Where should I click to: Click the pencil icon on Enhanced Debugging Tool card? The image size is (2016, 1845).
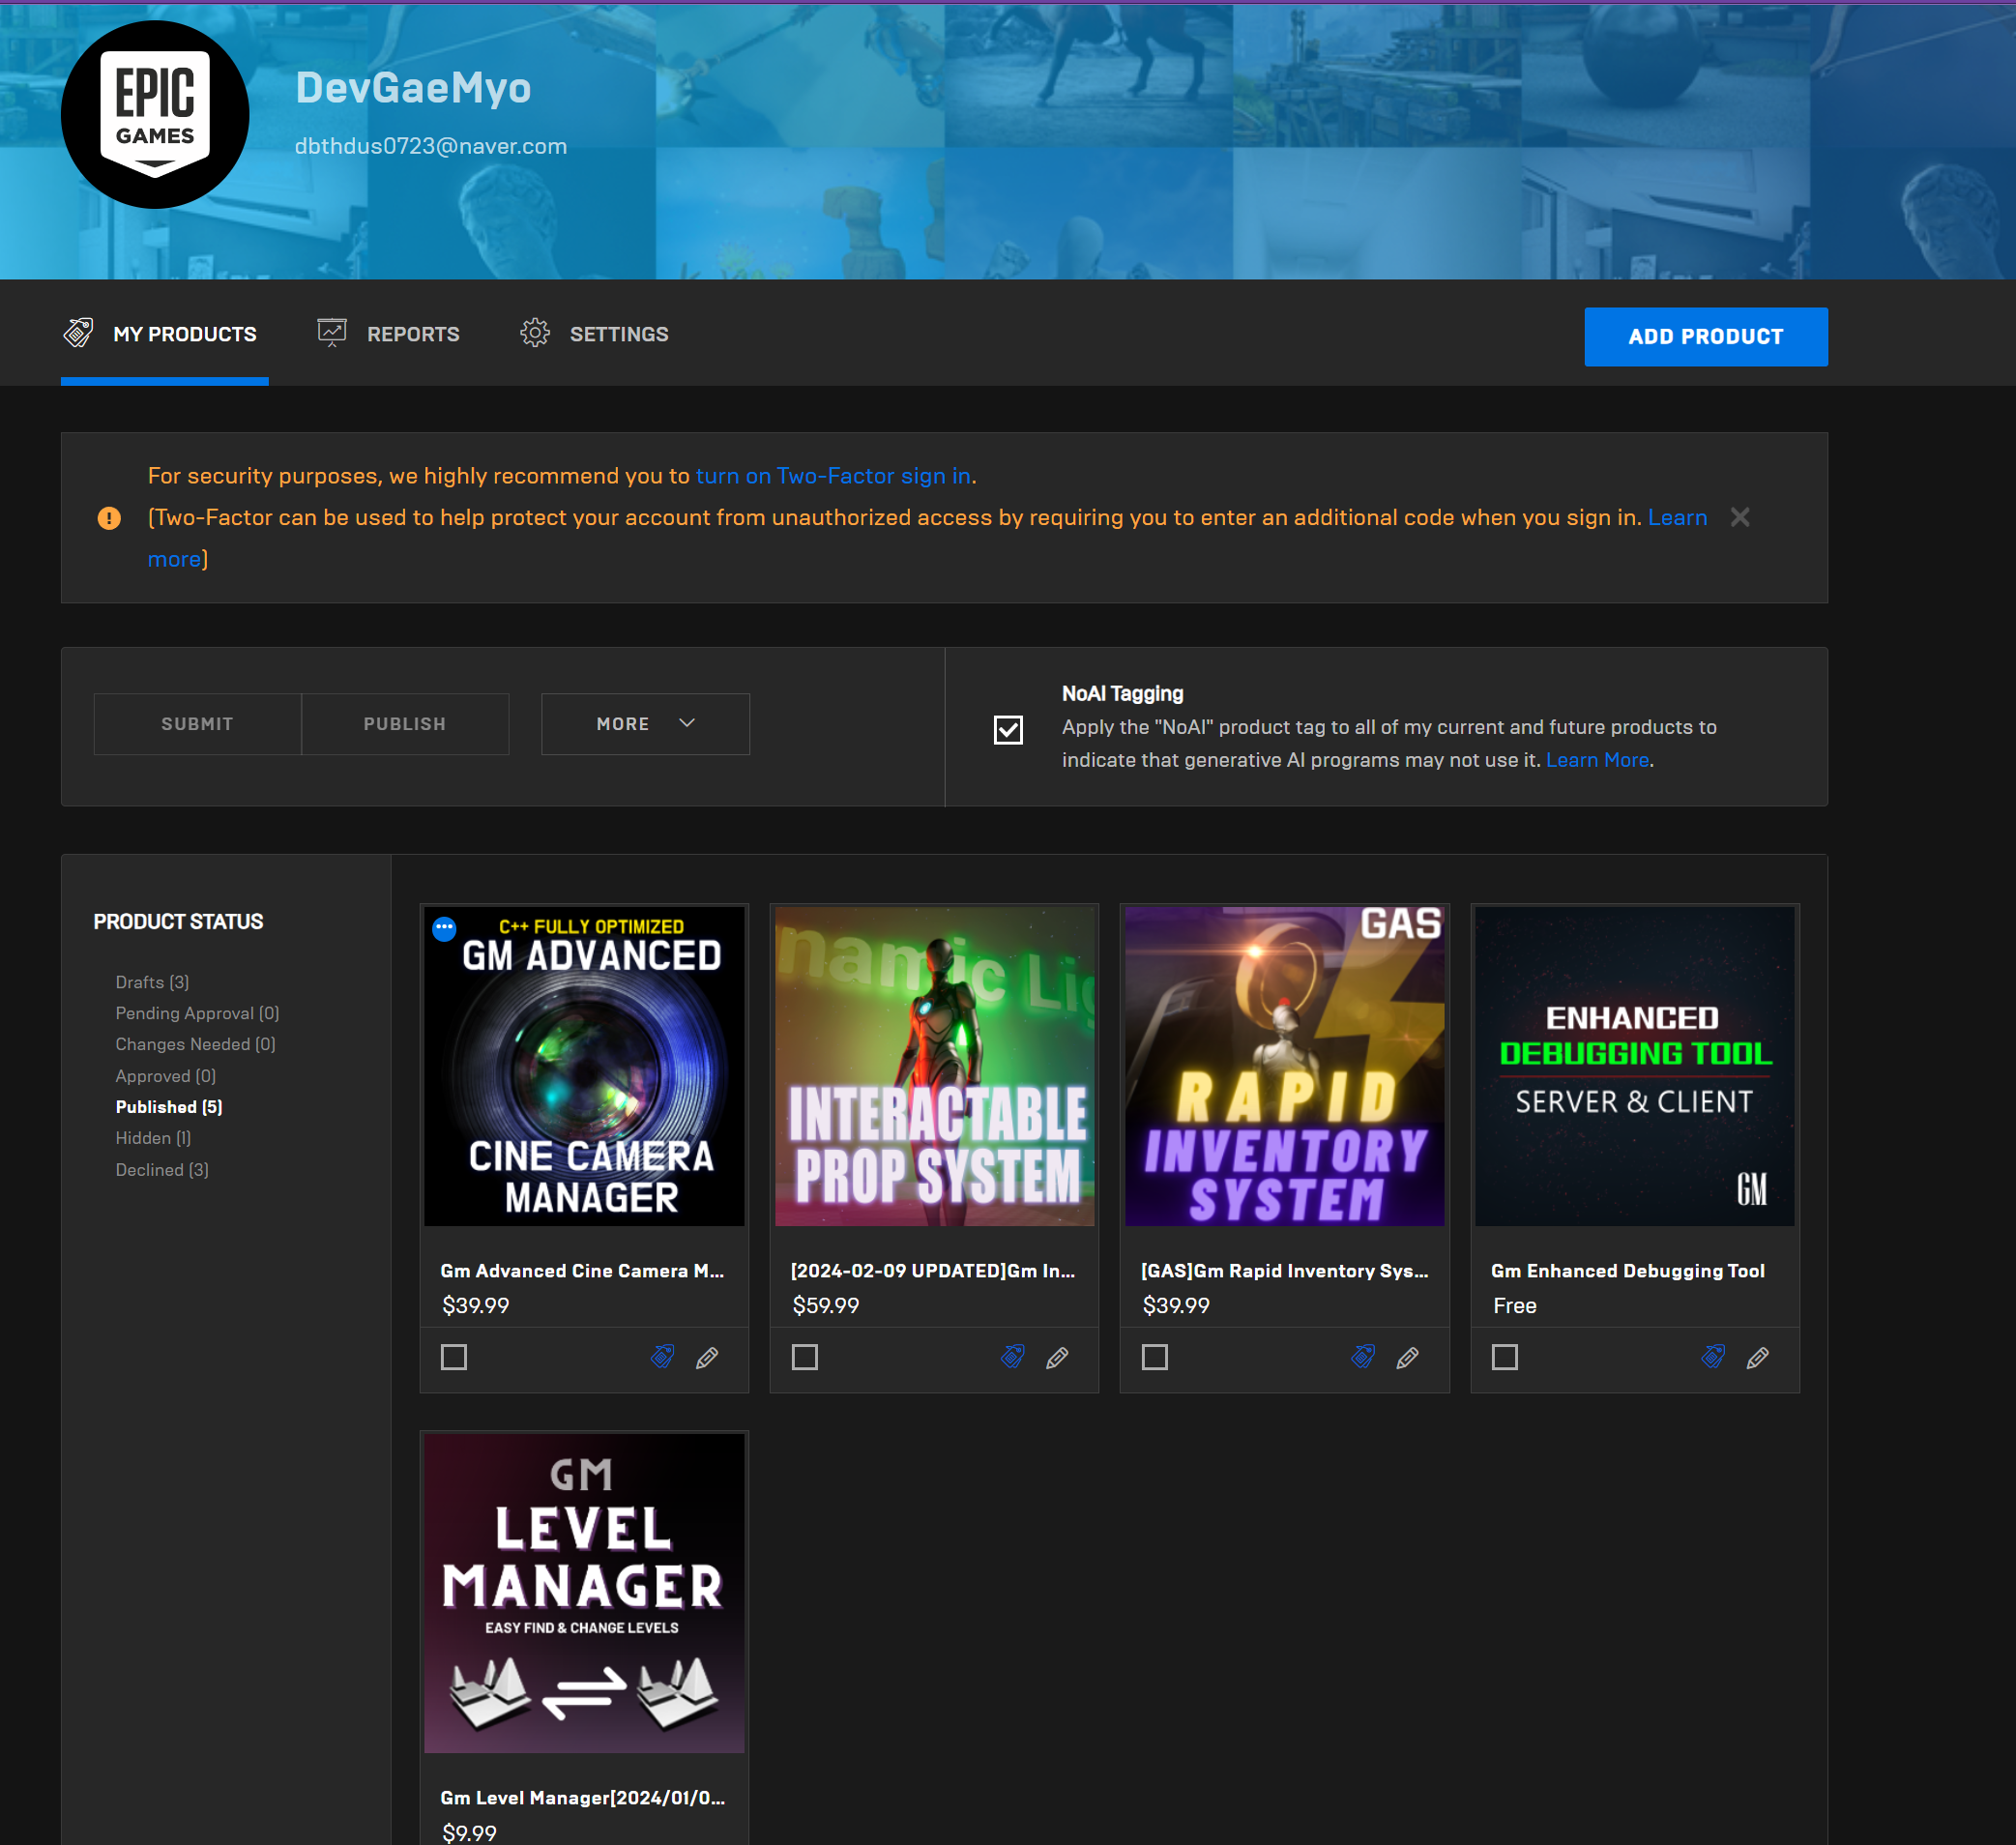pos(1757,1357)
